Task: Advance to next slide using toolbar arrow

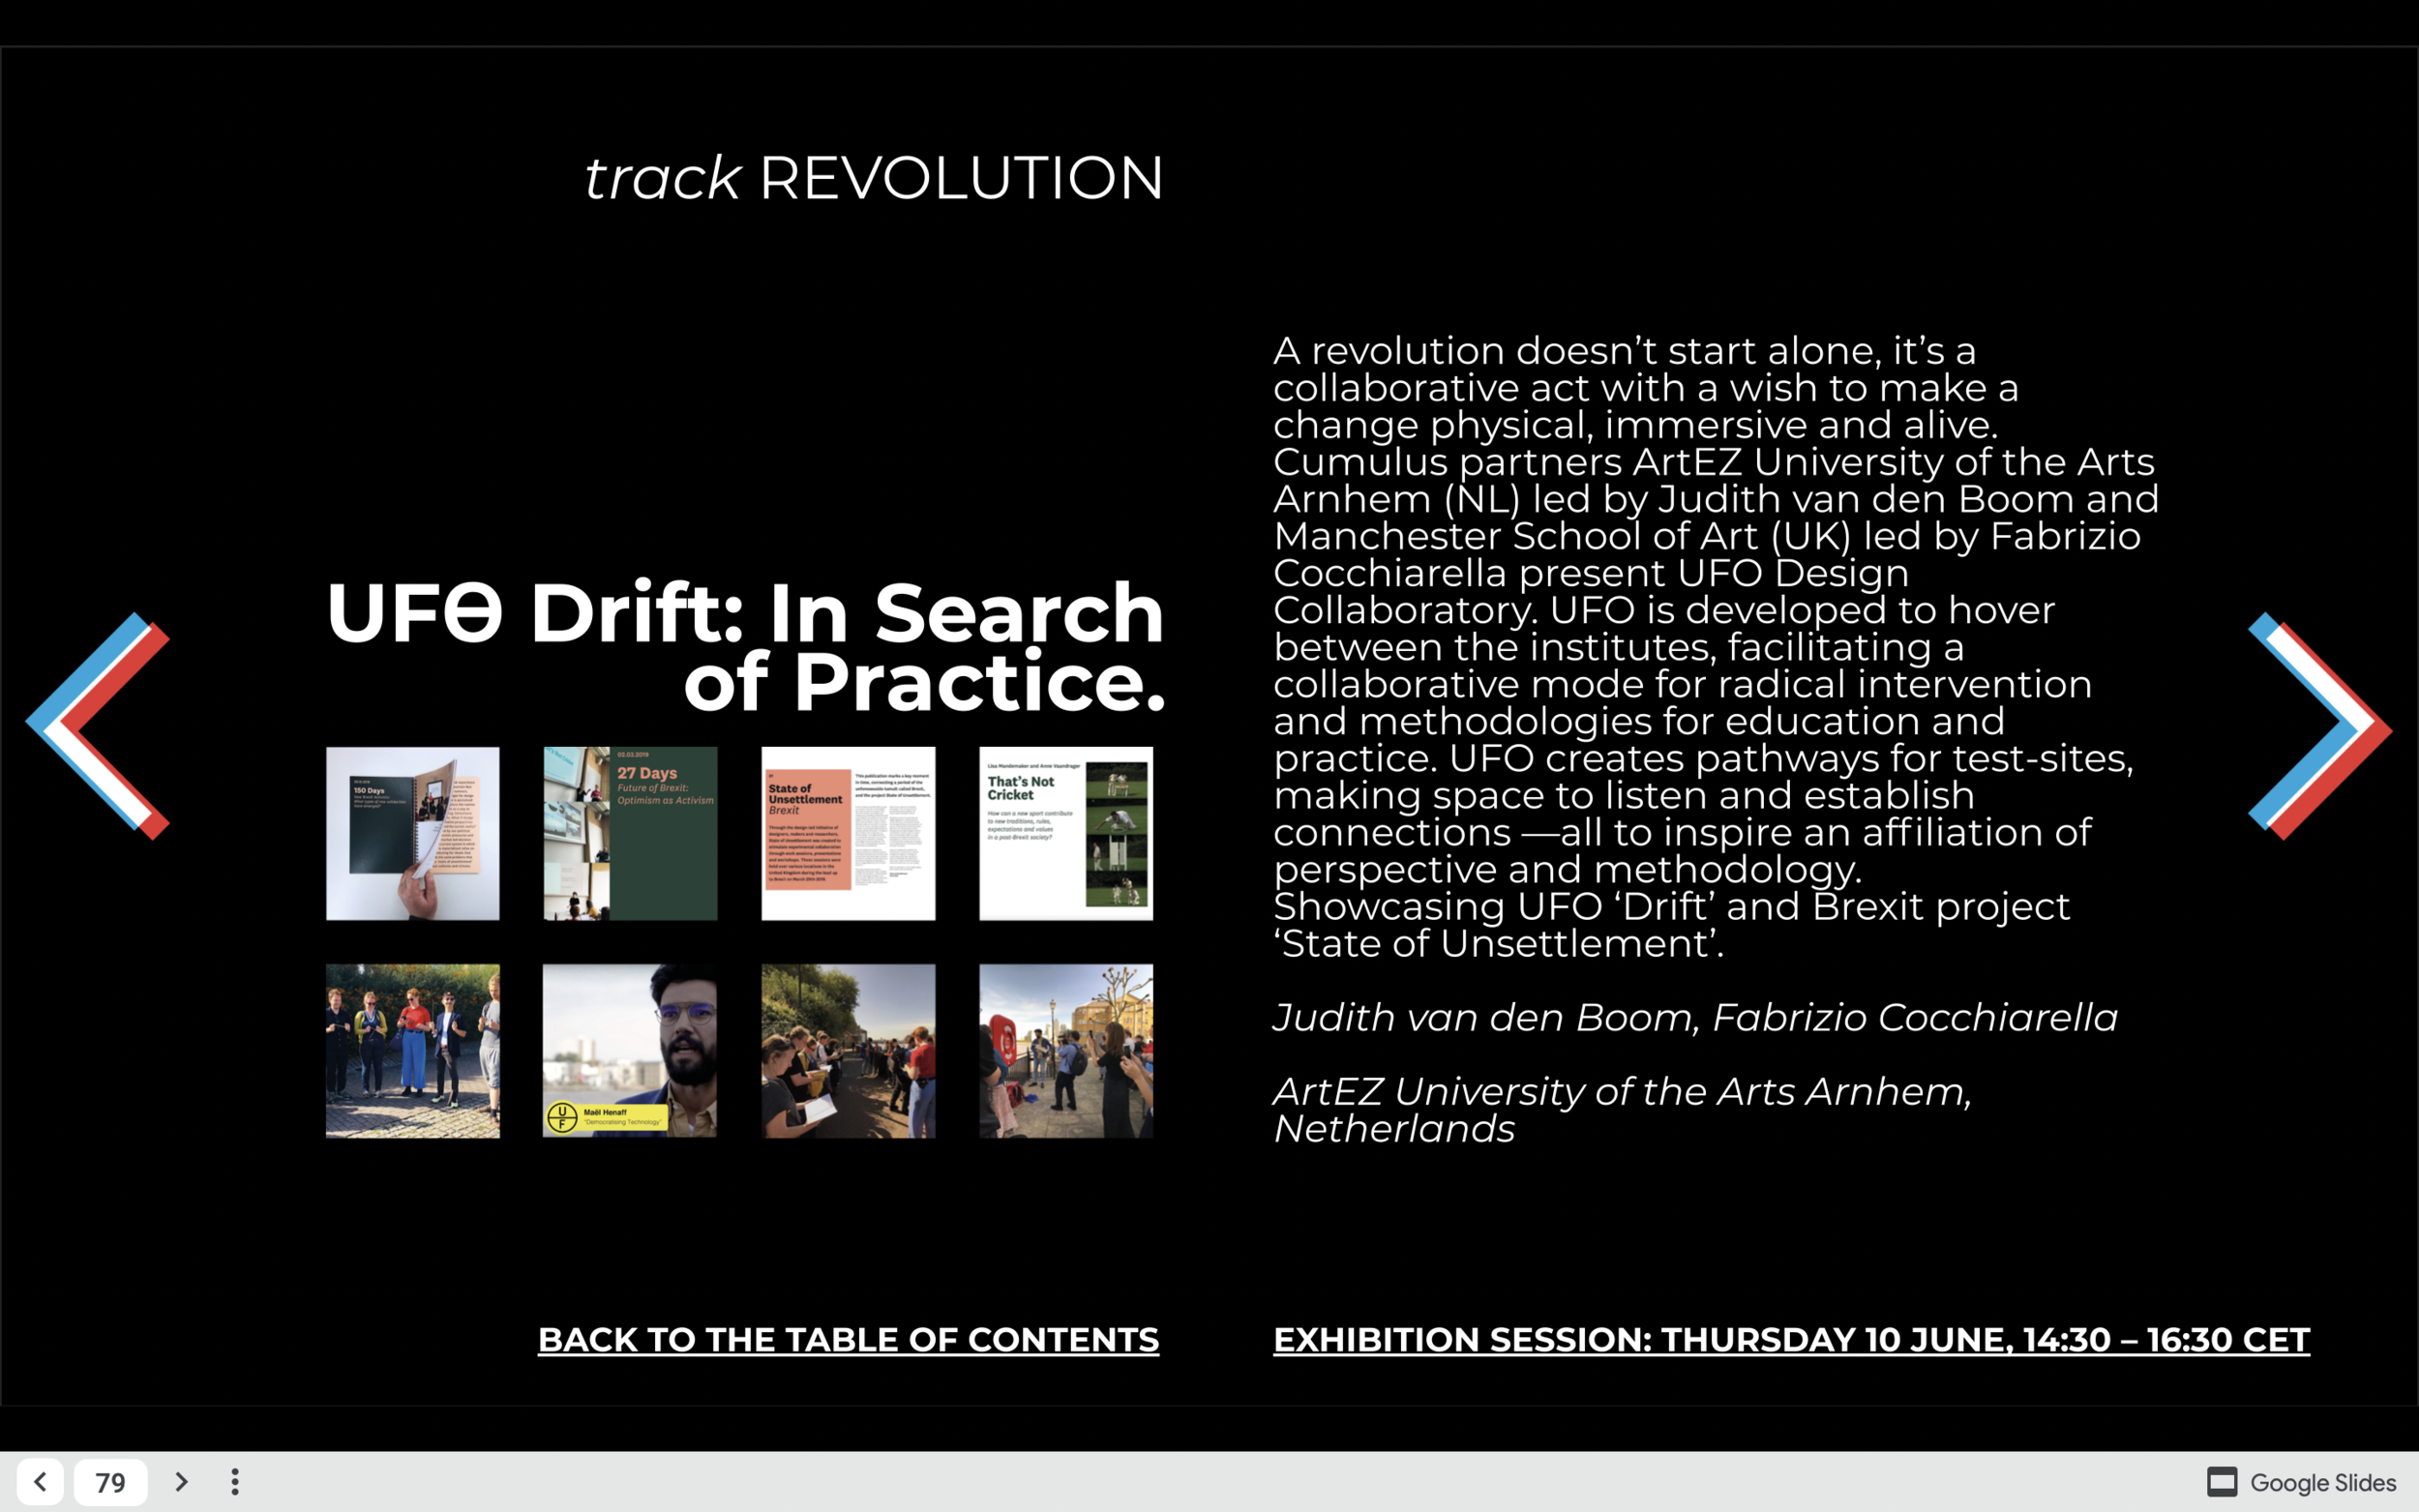Action: pos(181,1481)
